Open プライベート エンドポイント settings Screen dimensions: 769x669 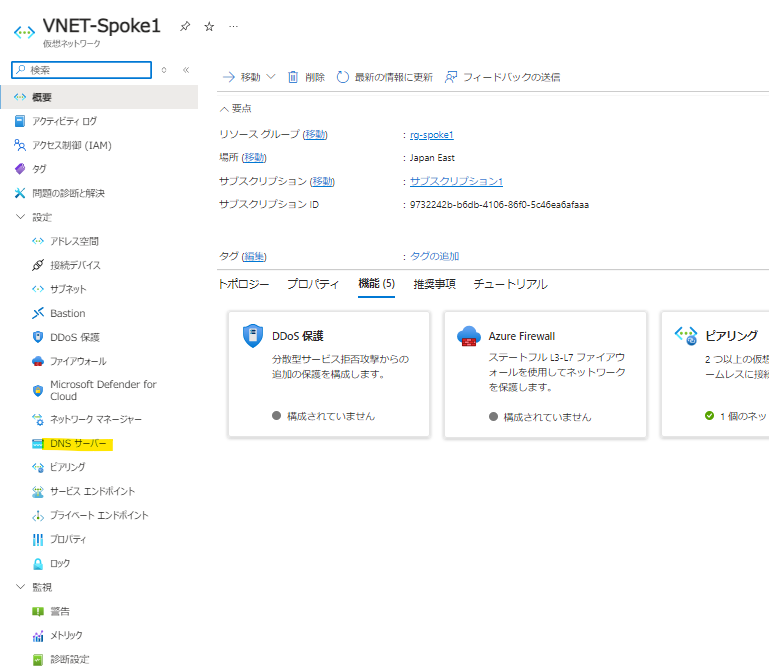[99, 515]
